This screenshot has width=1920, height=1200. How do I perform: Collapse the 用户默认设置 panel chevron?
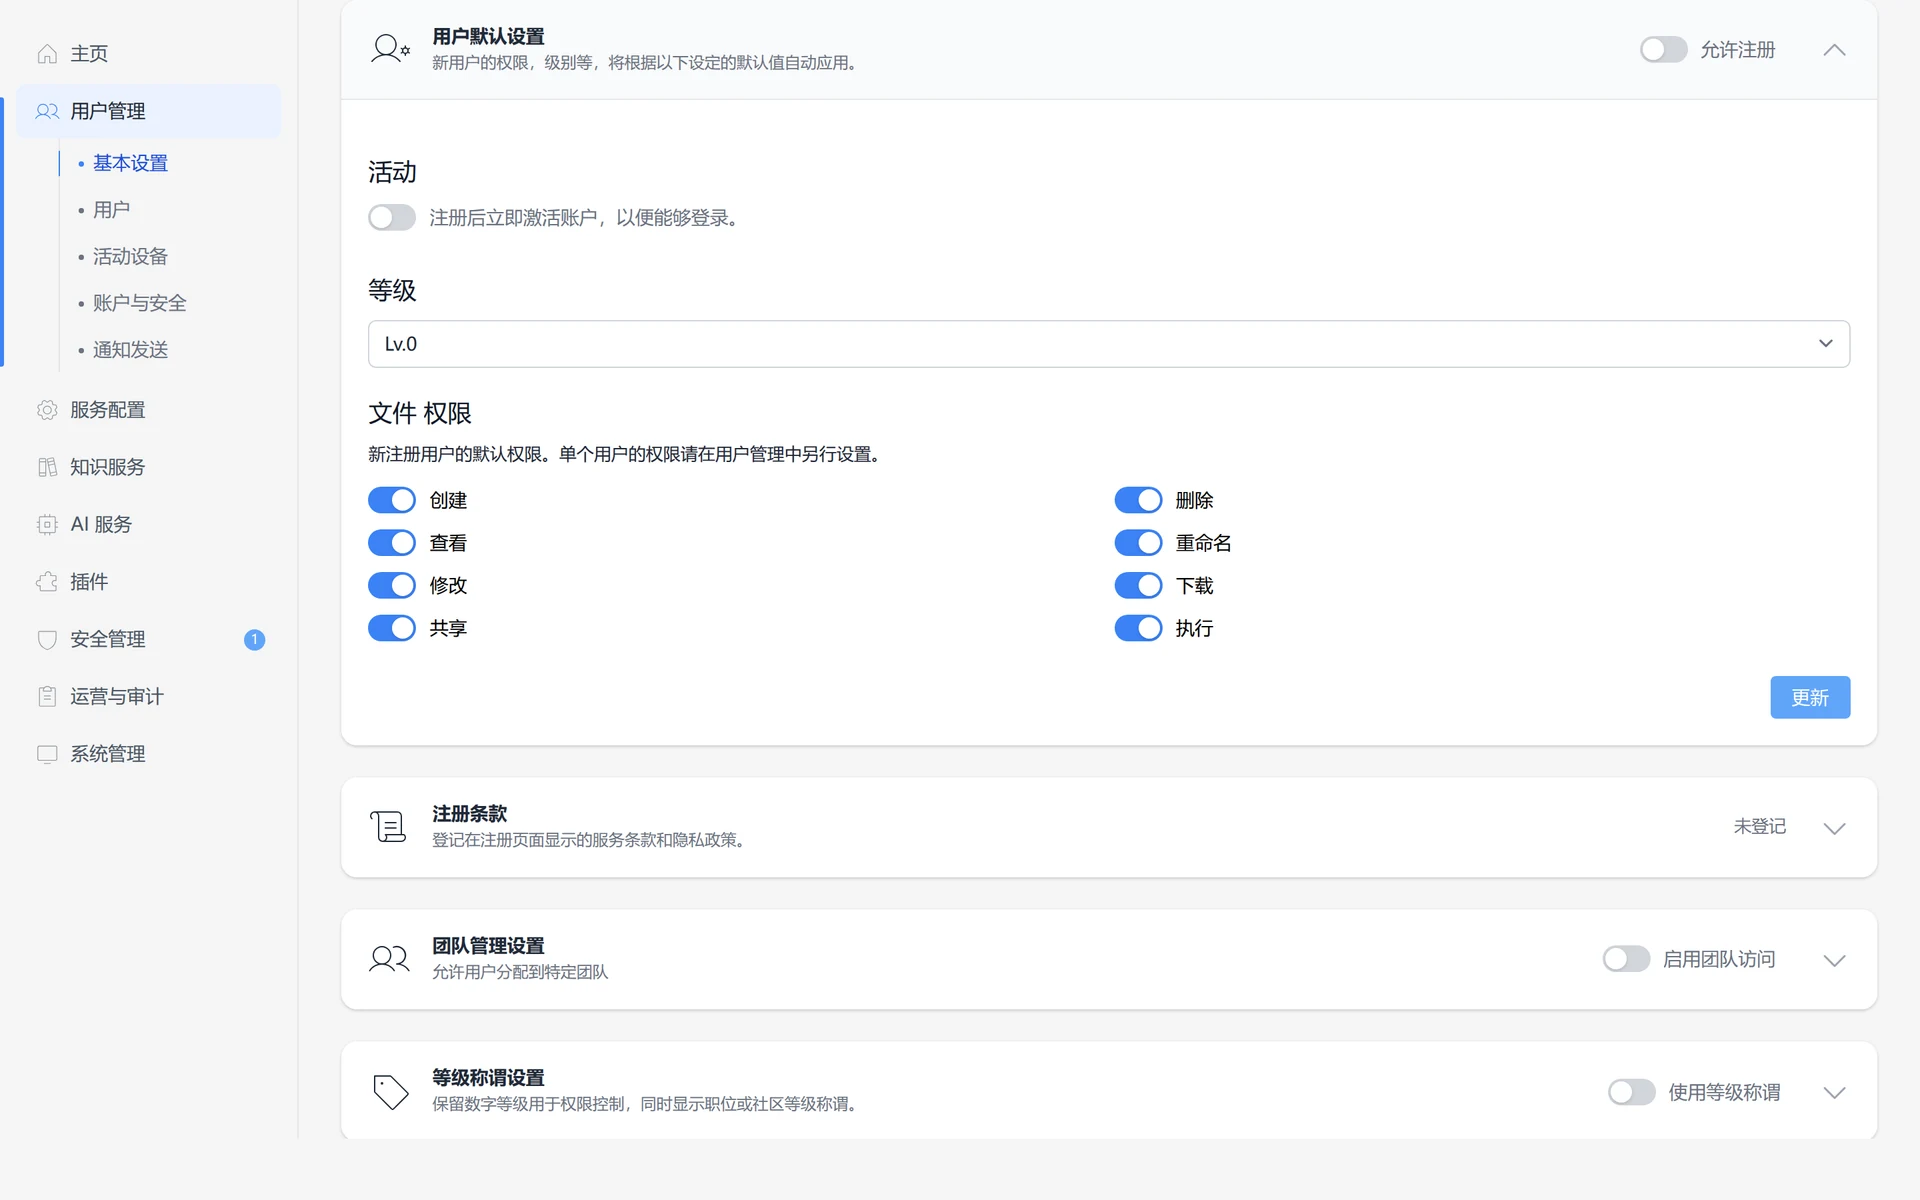click(x=1834, y=50)
